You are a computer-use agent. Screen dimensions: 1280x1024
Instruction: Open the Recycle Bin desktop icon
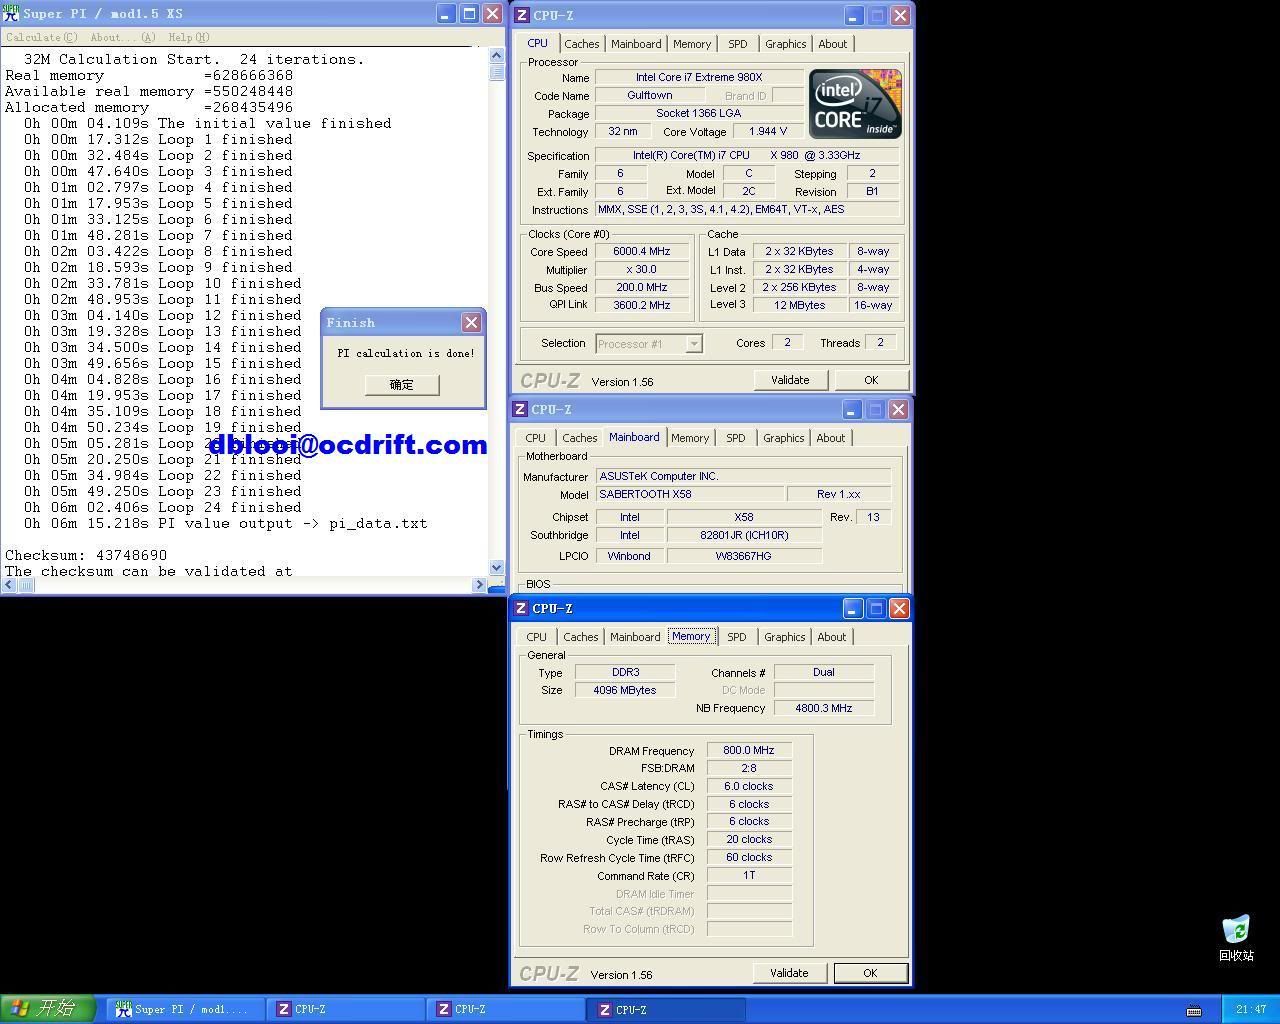(x=1236, y=930)
